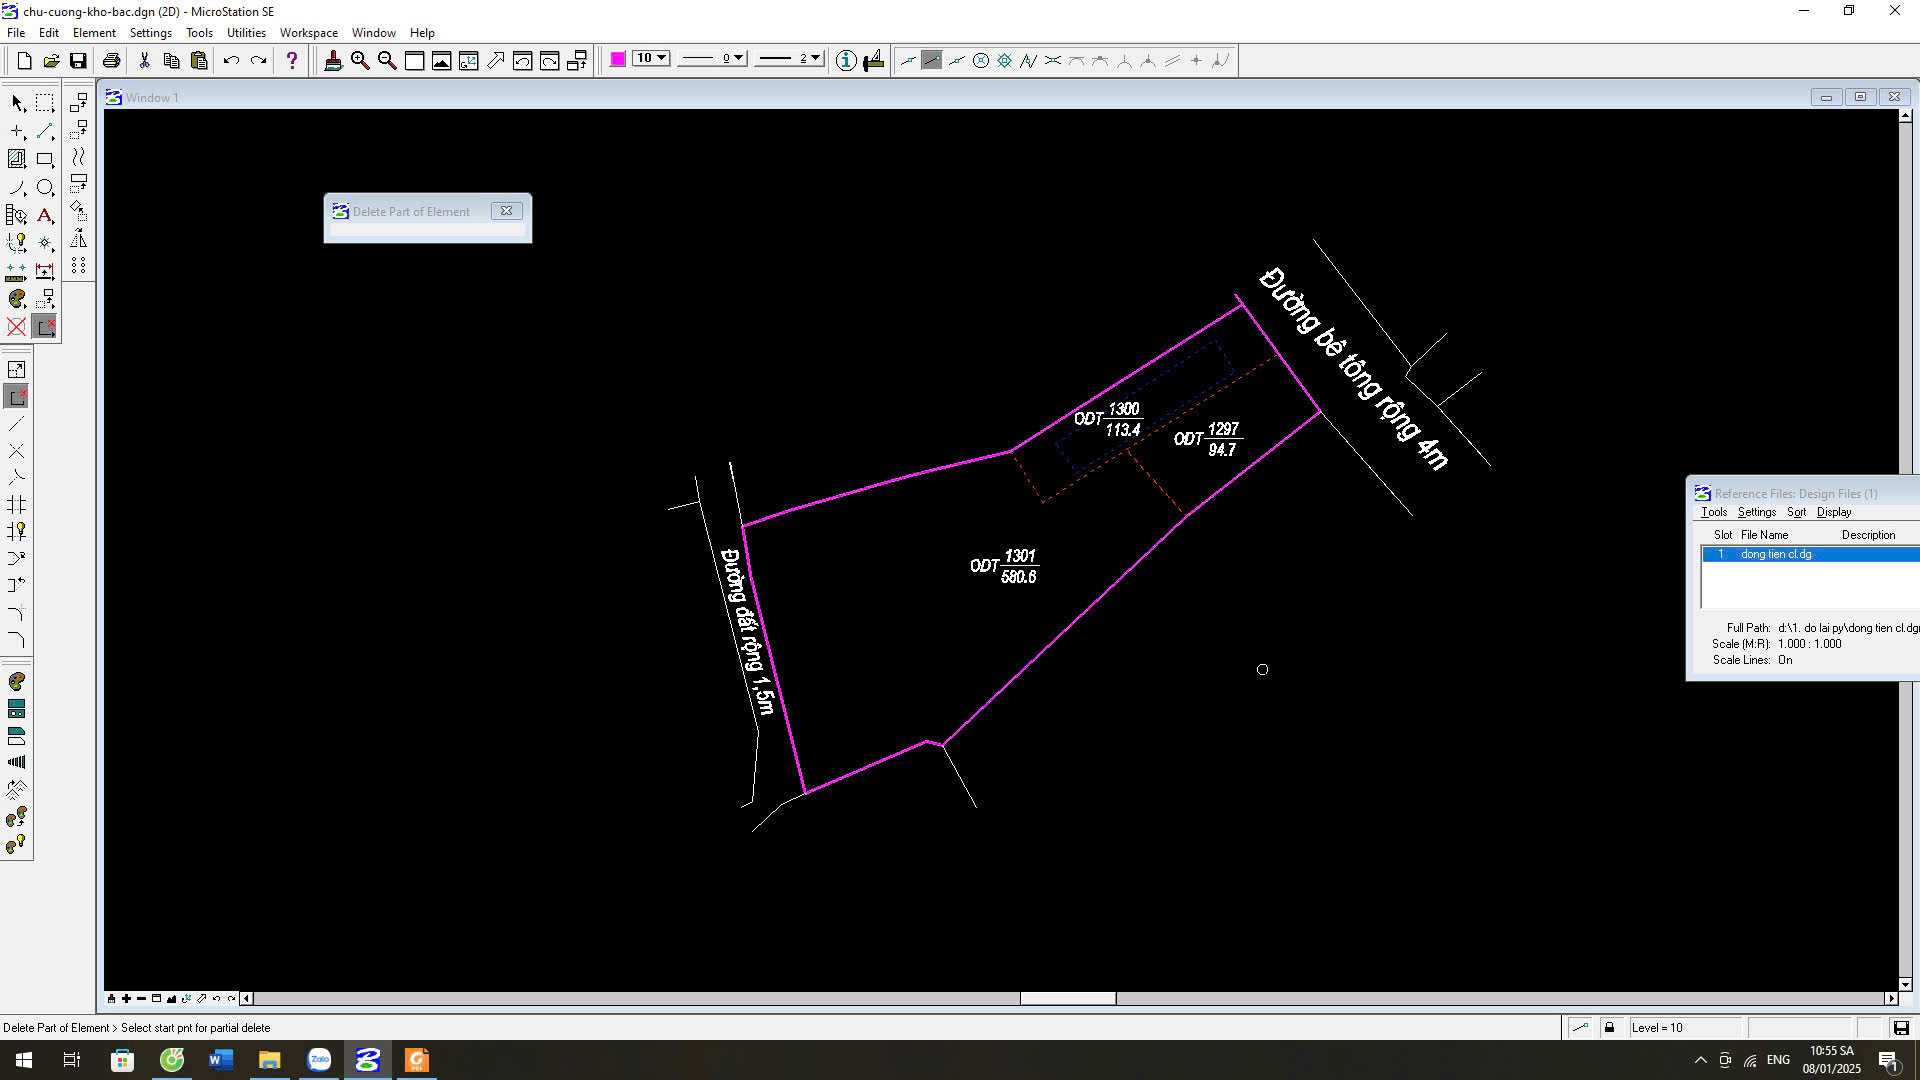Open the Analyze Element info icon
The image size is (1920, 1080).
(846, 61)
